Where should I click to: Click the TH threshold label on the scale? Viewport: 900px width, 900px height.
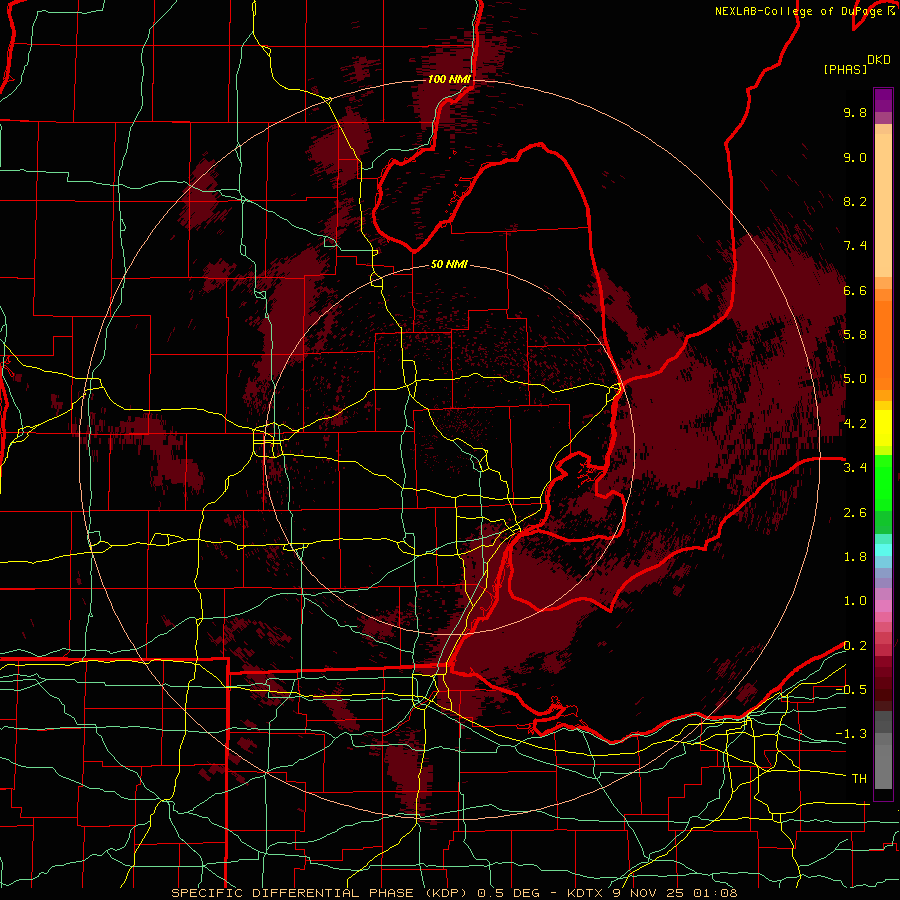click(x=859, y=779)
